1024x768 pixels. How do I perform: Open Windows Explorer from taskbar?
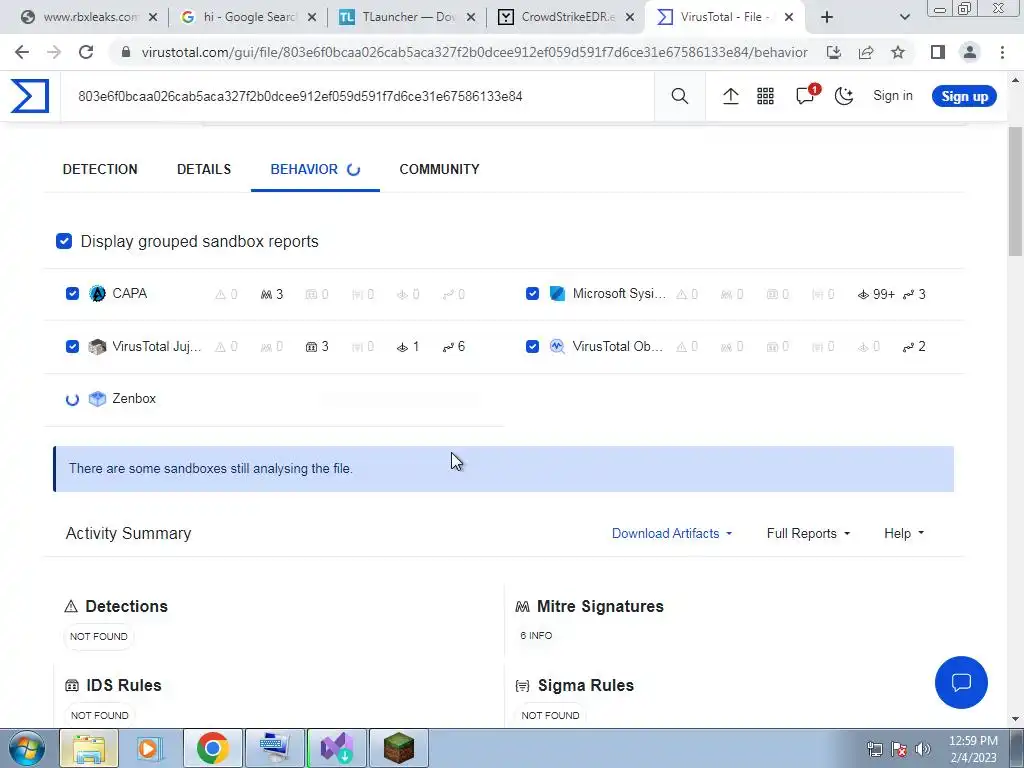point(89,748)
